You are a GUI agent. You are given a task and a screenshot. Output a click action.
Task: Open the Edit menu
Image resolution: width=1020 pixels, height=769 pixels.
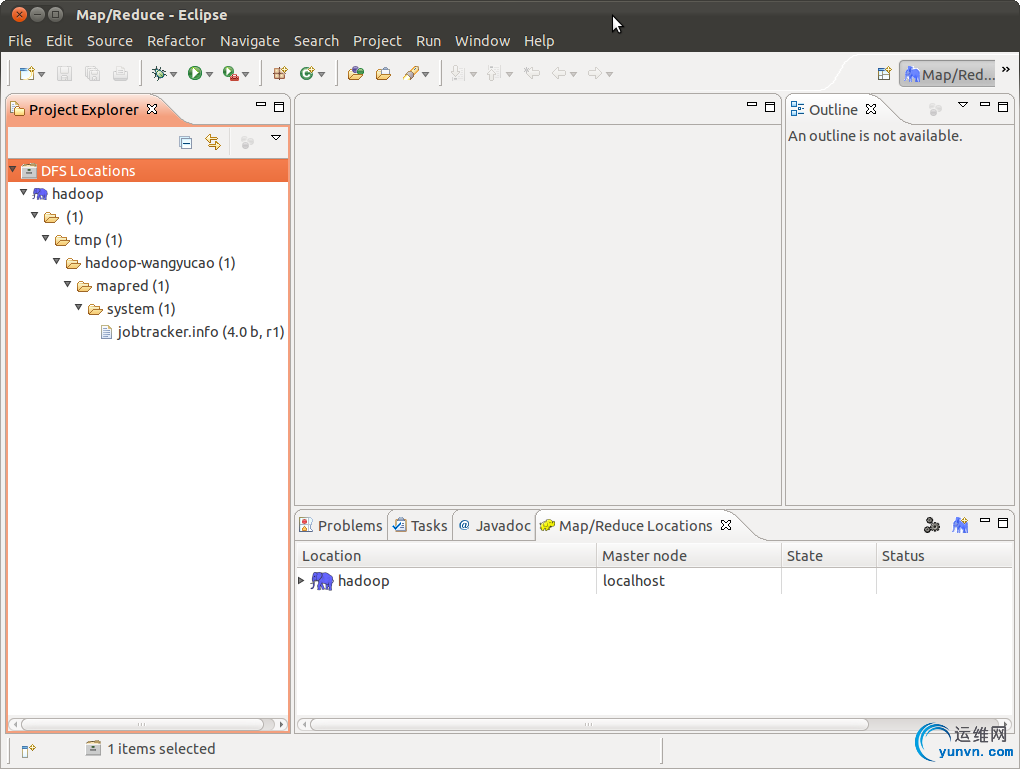tap(59, 41)
